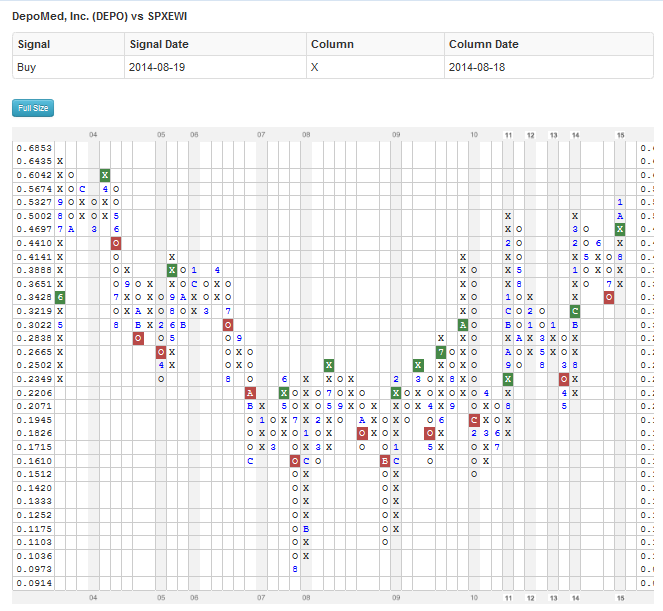Screen dimensions: 663x611
Task: Click red C marker on 0.1945 row
Action: tap(474, 420)
